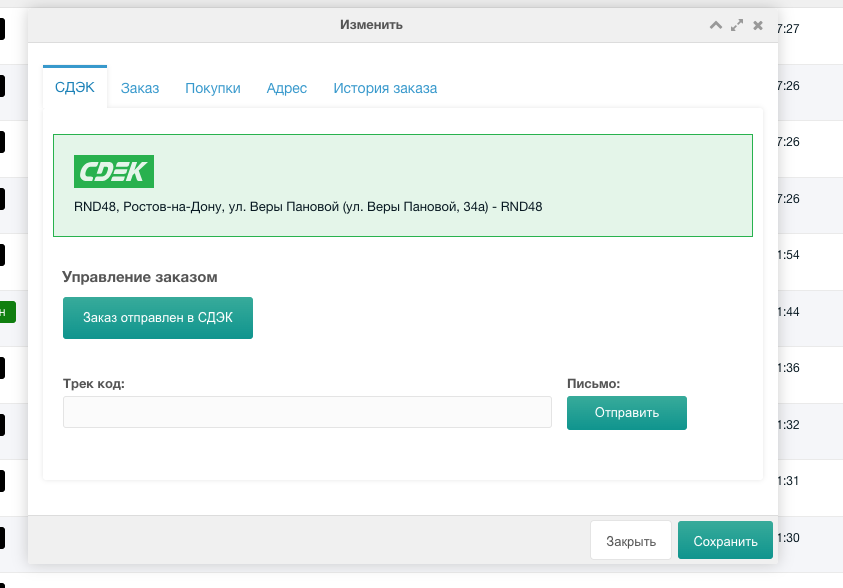Save changes with the Сохранить button

725,541
